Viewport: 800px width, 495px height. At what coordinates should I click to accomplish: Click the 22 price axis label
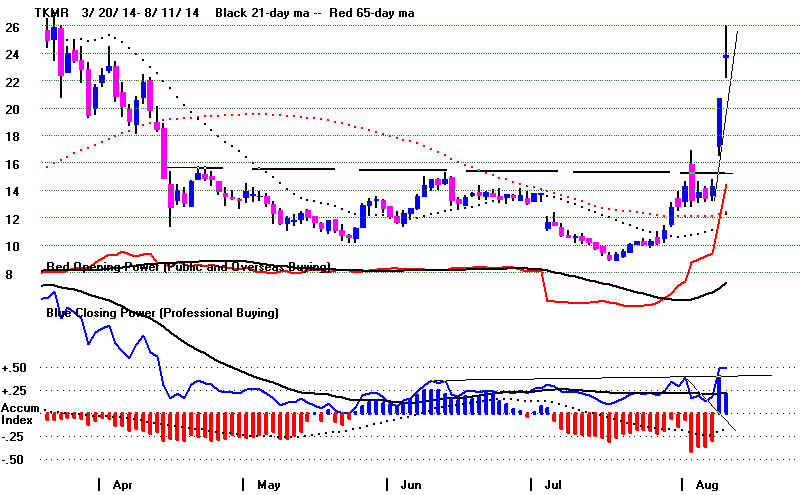click(13, 82)
